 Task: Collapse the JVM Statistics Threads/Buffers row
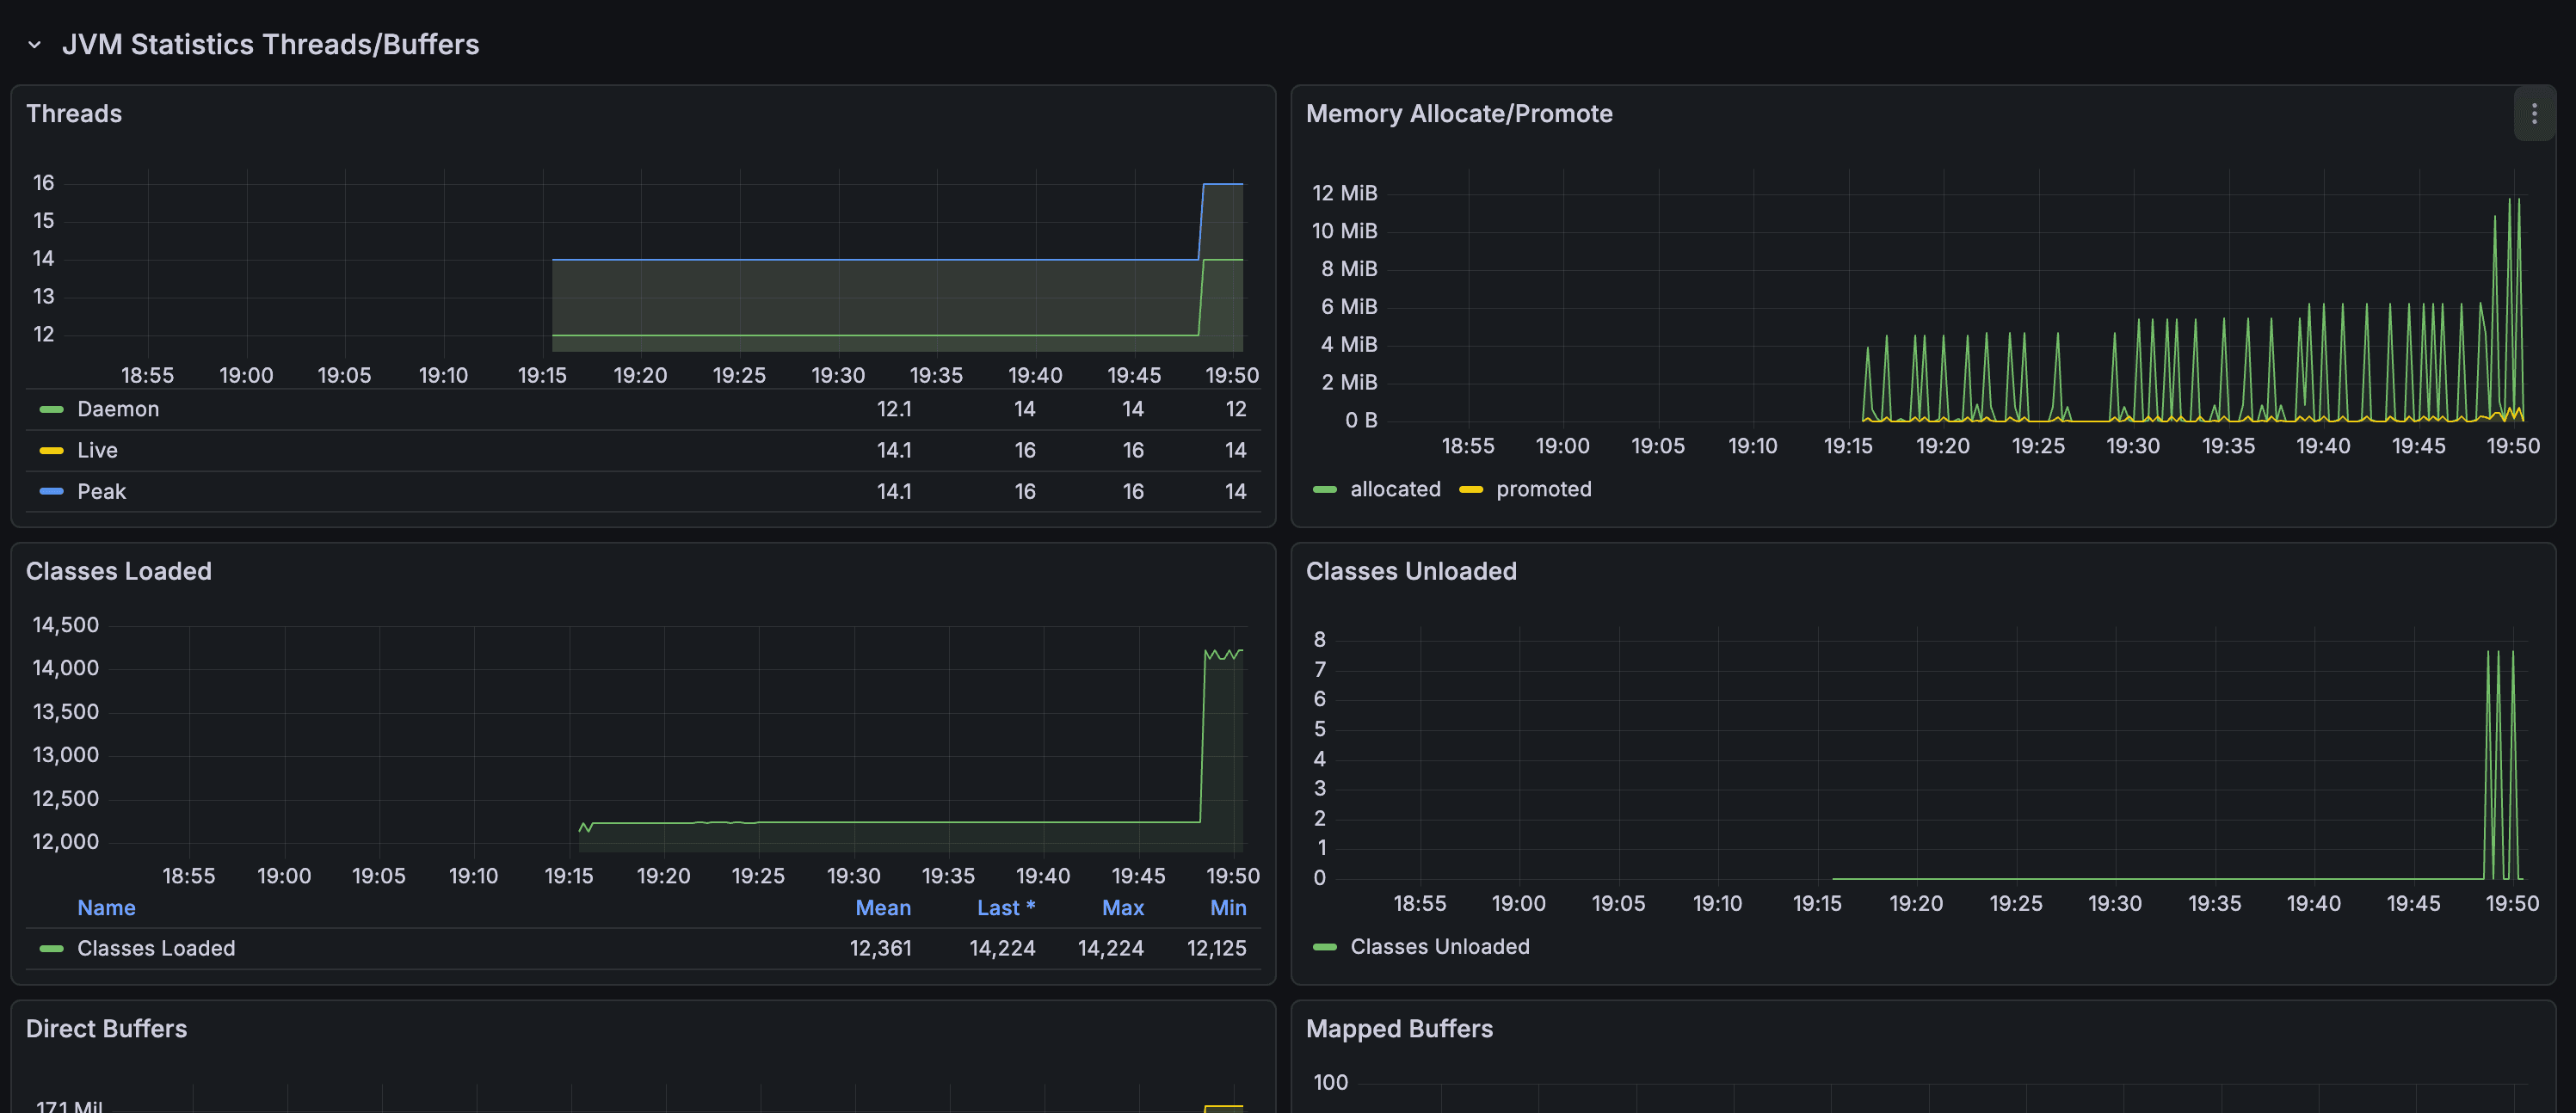click(x=35, y=45)
